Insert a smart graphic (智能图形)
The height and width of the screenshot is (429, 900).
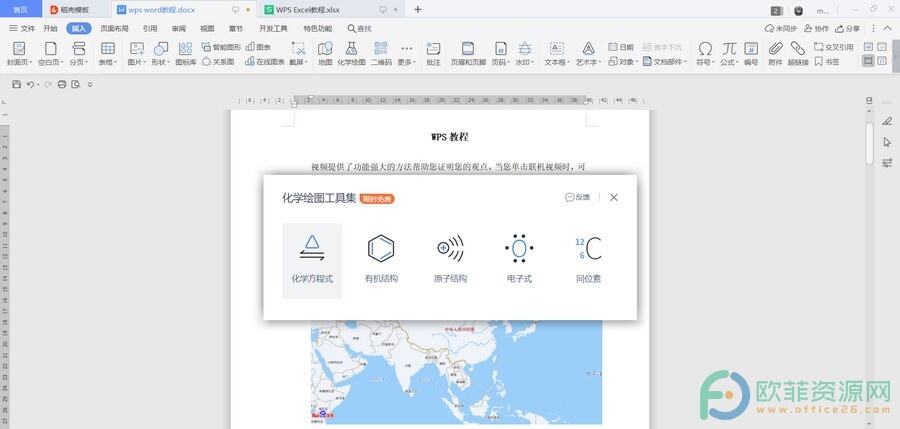tap(221, 47)
